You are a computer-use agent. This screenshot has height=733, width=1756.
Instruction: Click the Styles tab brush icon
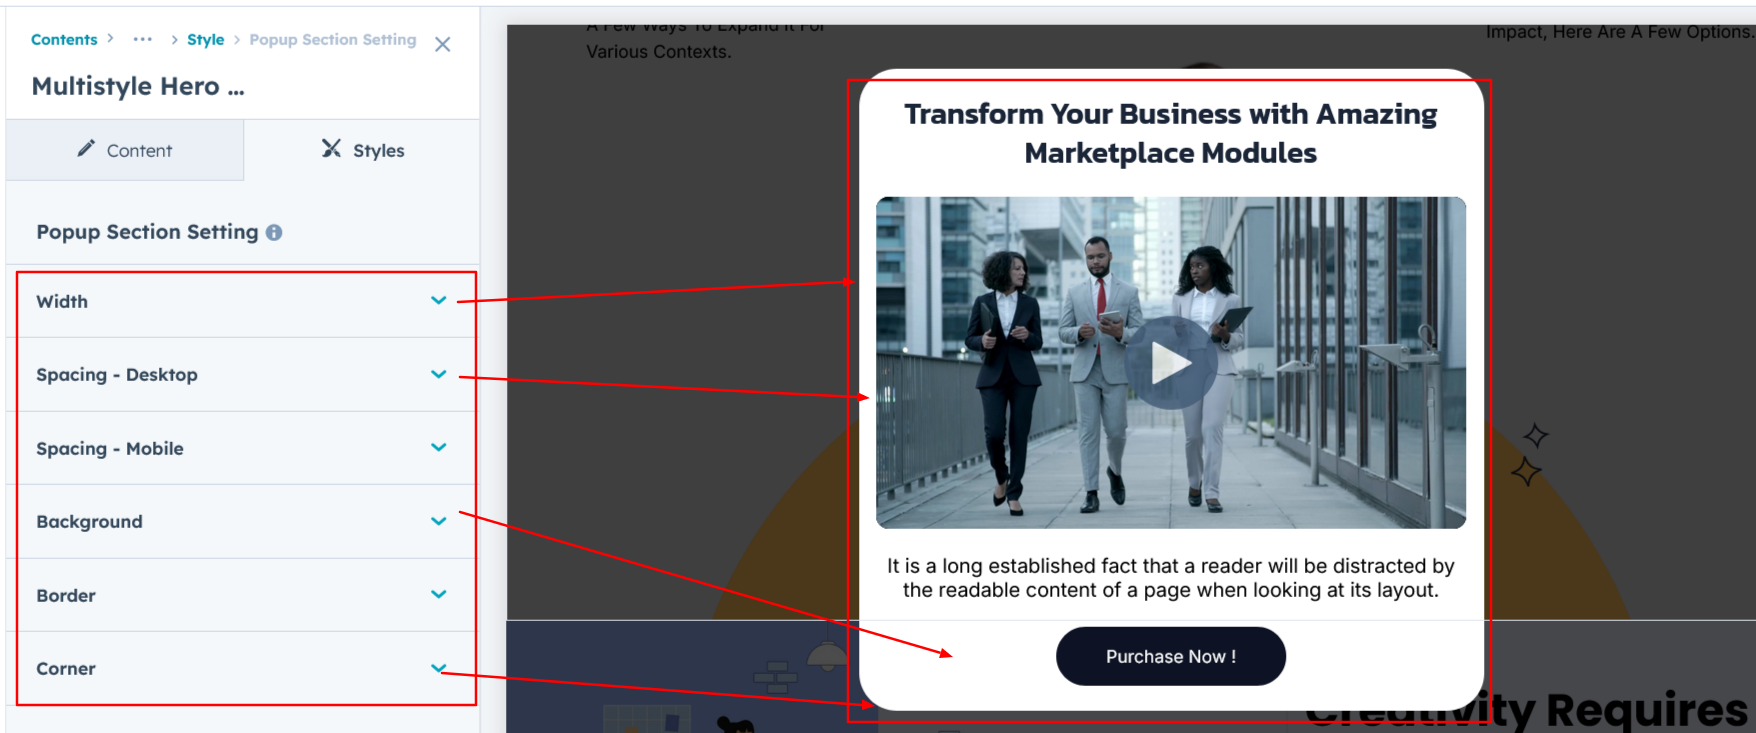[331, 149]
